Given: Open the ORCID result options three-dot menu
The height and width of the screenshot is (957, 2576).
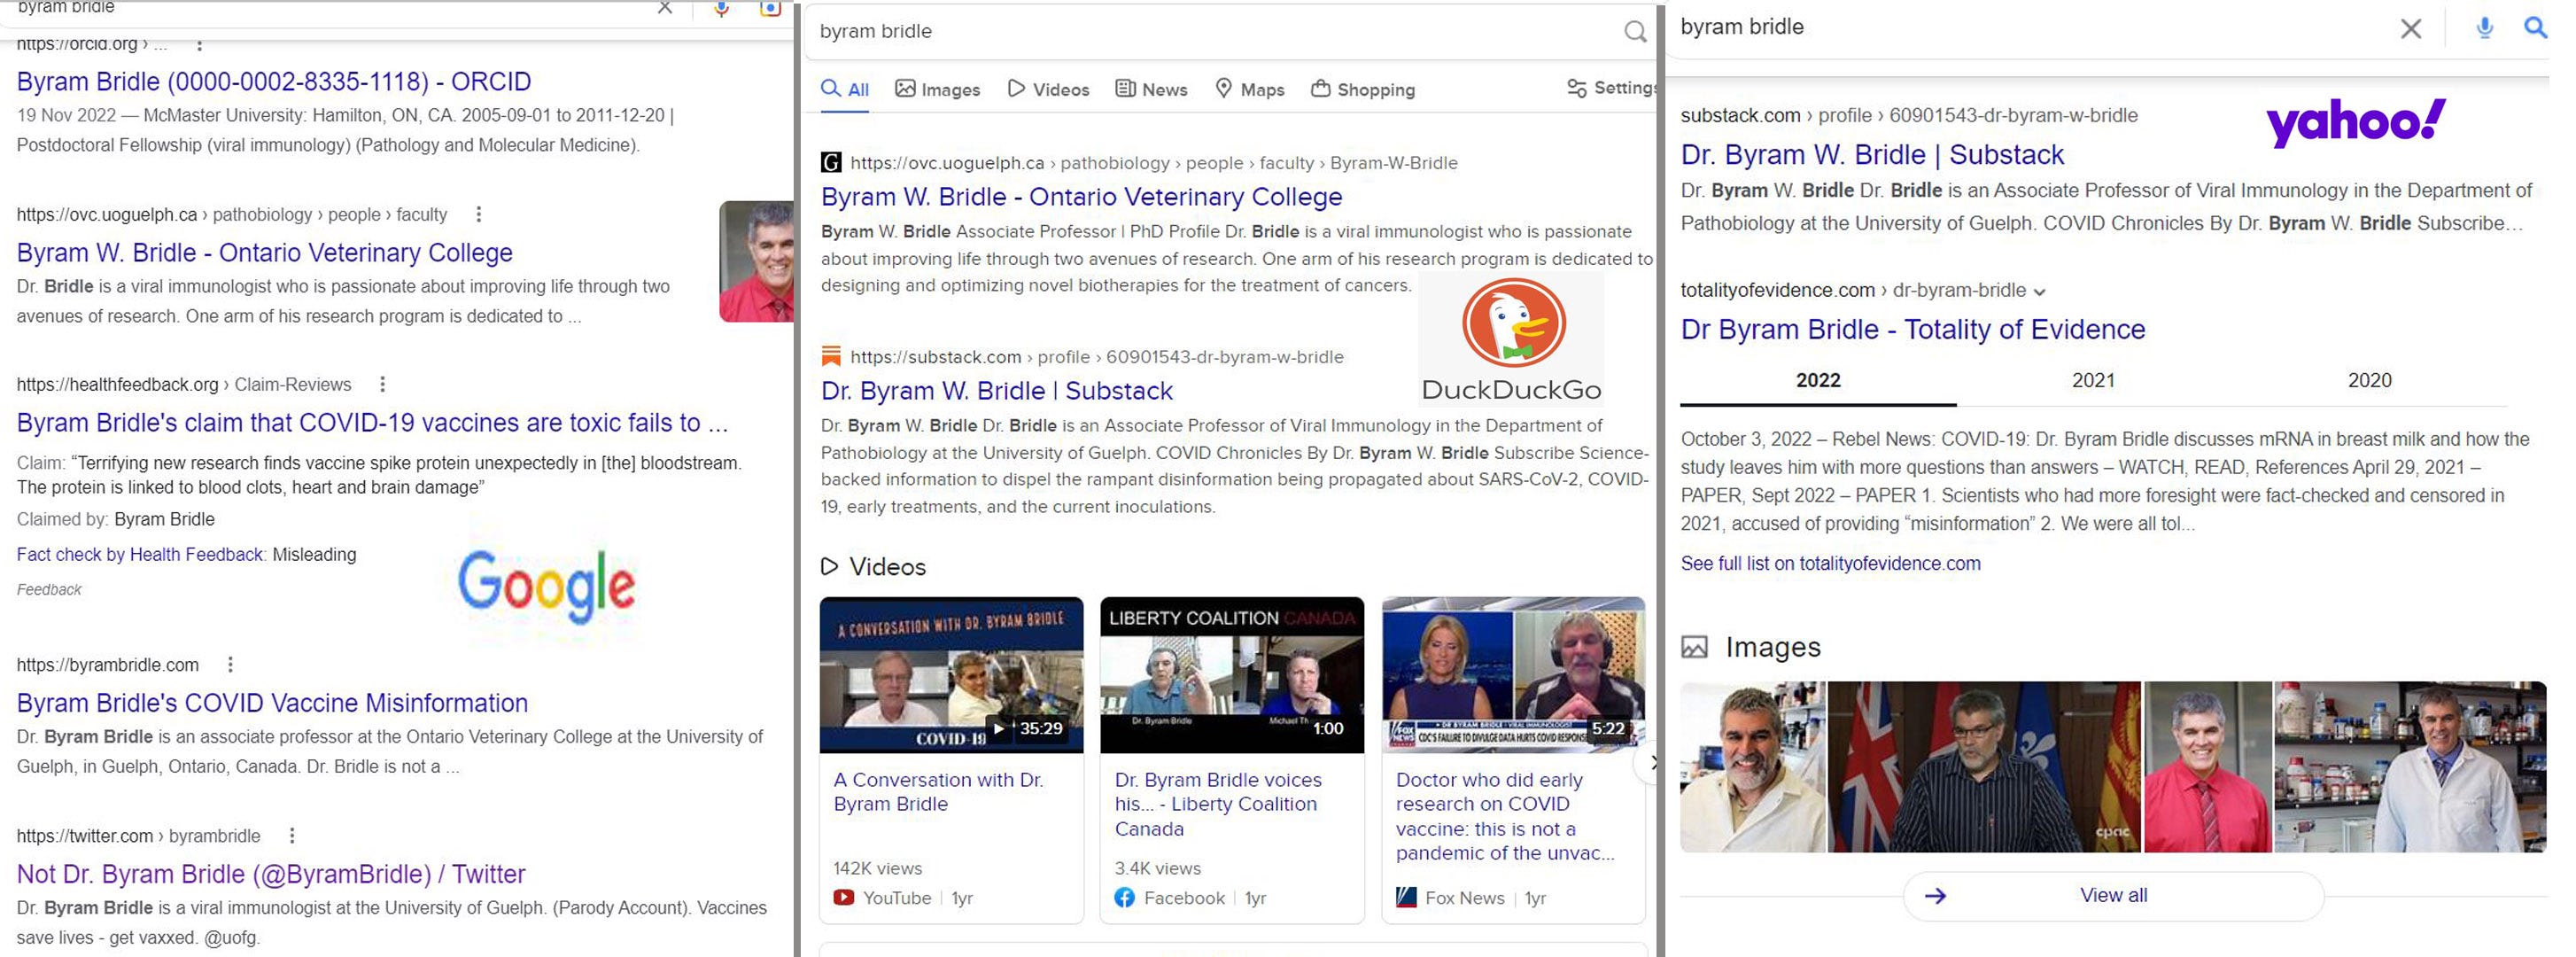Looking at the screenshot, I should click(x=199, y=45).
